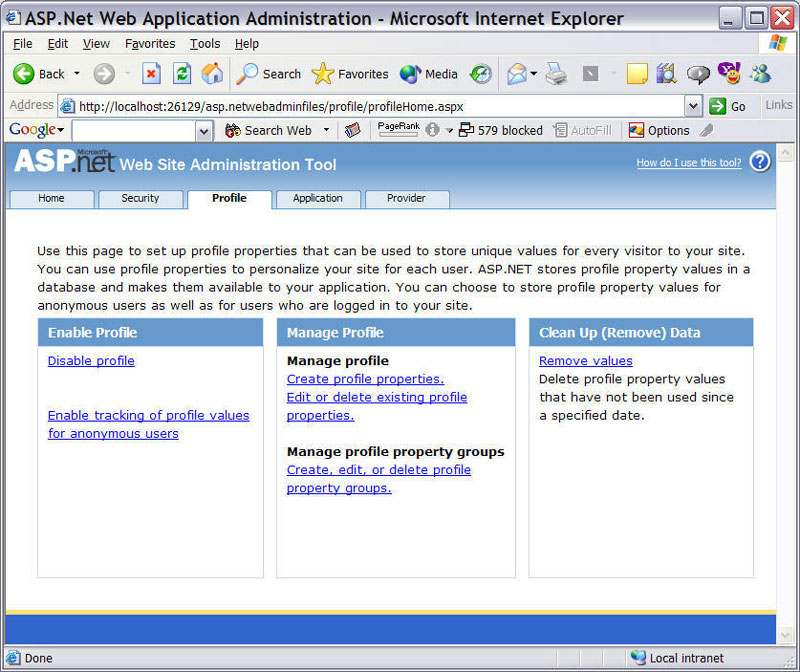Open the Mail button dropdown arrow
Screen dimensions: 800x672
coord(534,74)
